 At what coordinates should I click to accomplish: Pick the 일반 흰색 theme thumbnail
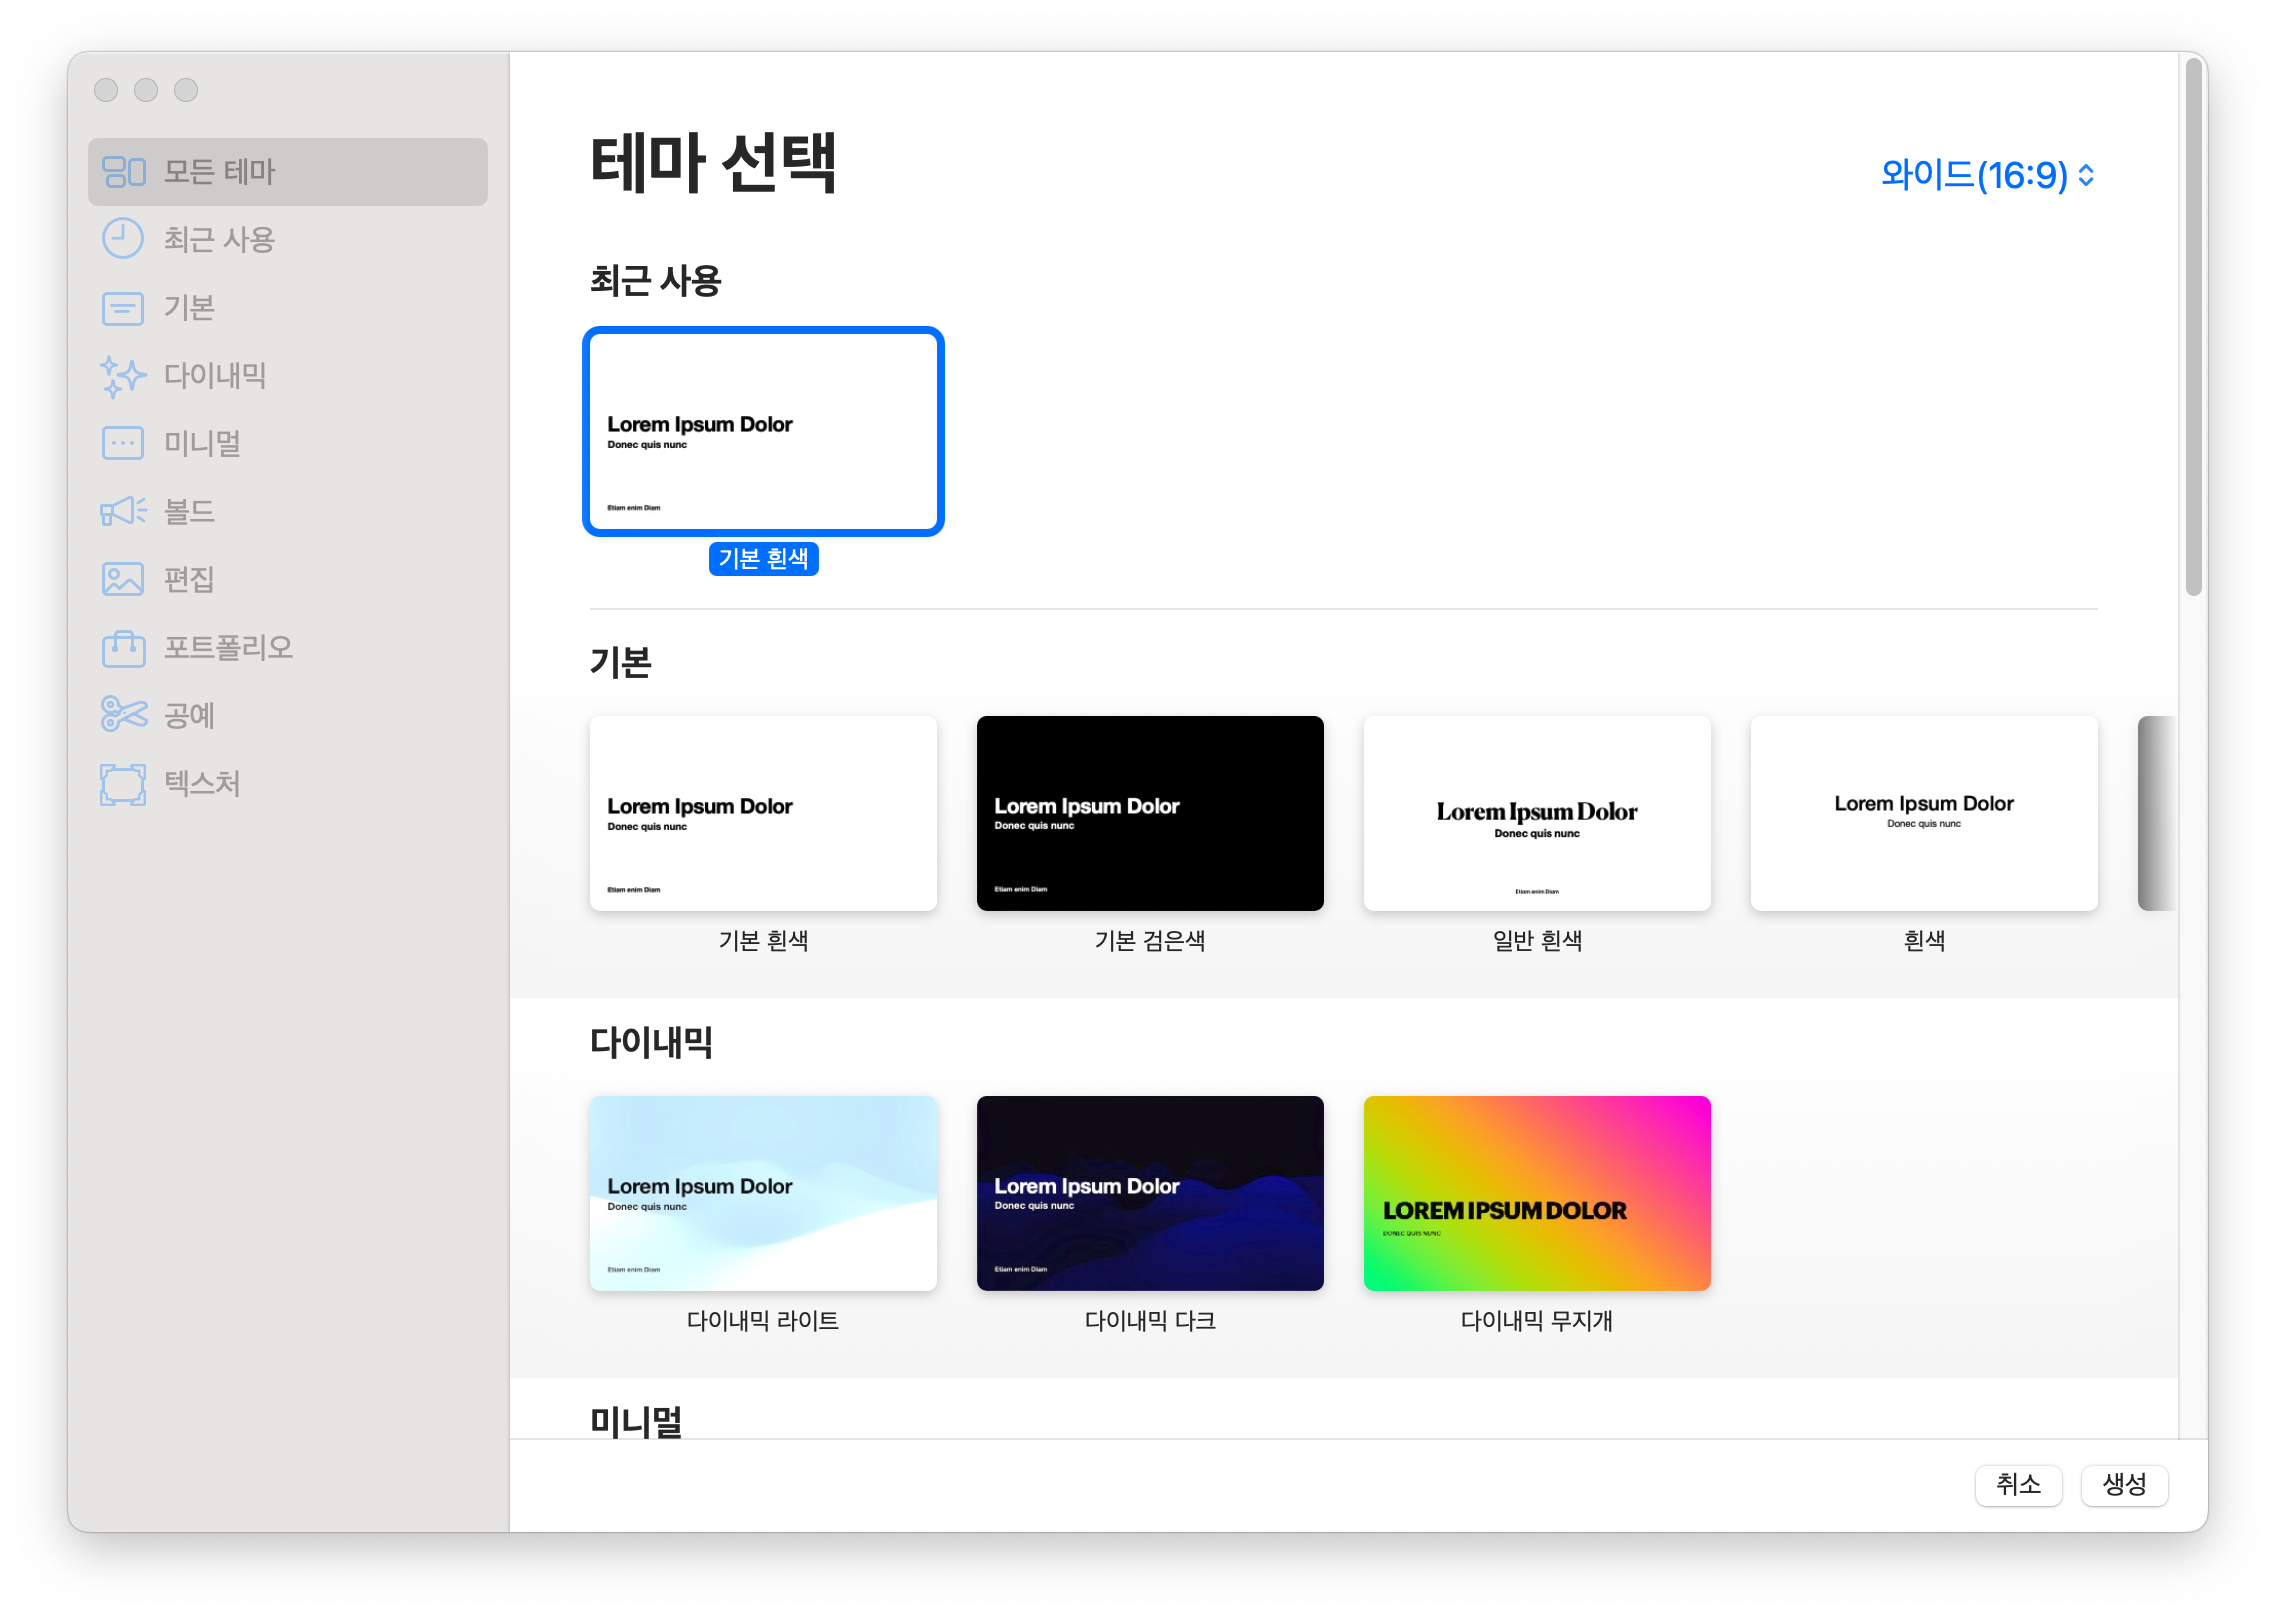pyautogui.click(x=1536, y=813)
